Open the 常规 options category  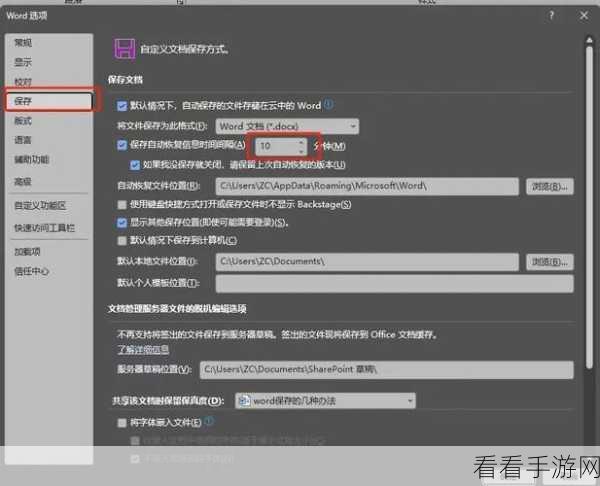point(49,43)
